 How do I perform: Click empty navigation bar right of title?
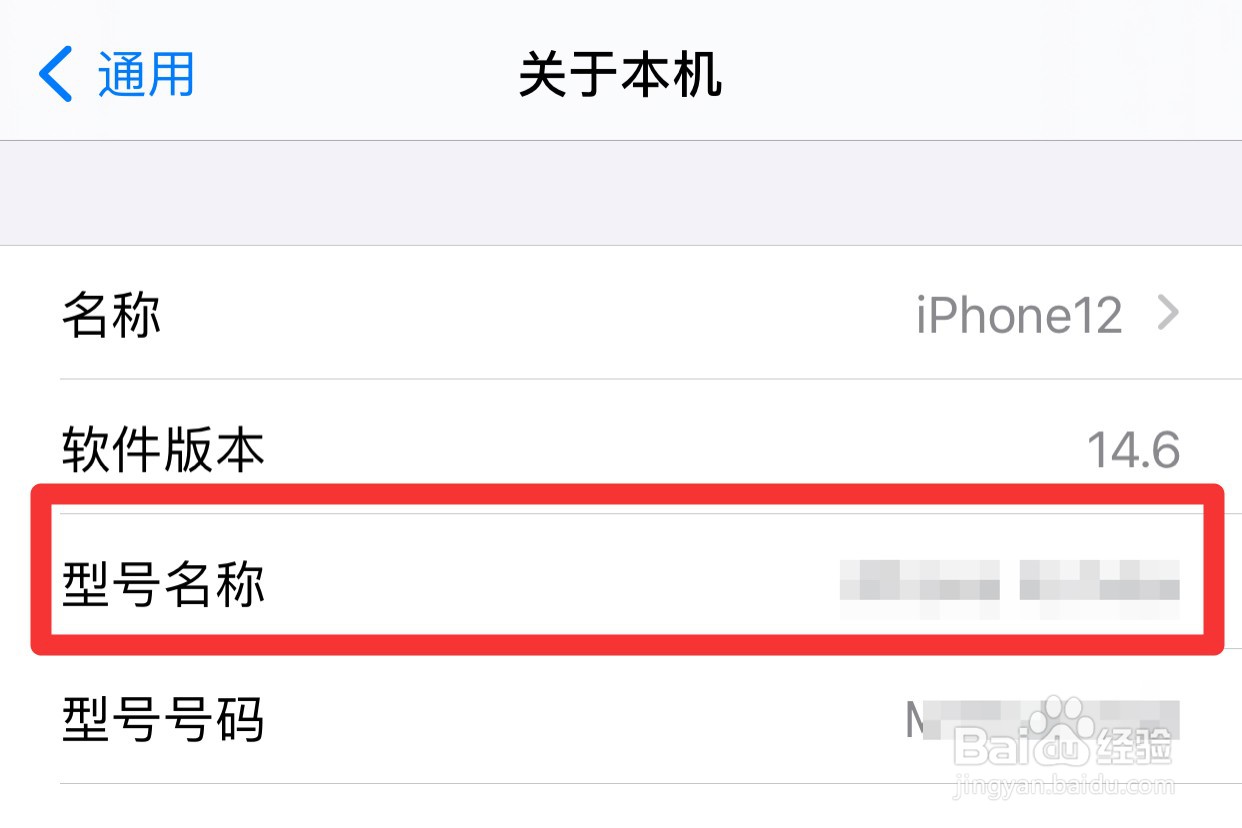click(x=980, y=75)
